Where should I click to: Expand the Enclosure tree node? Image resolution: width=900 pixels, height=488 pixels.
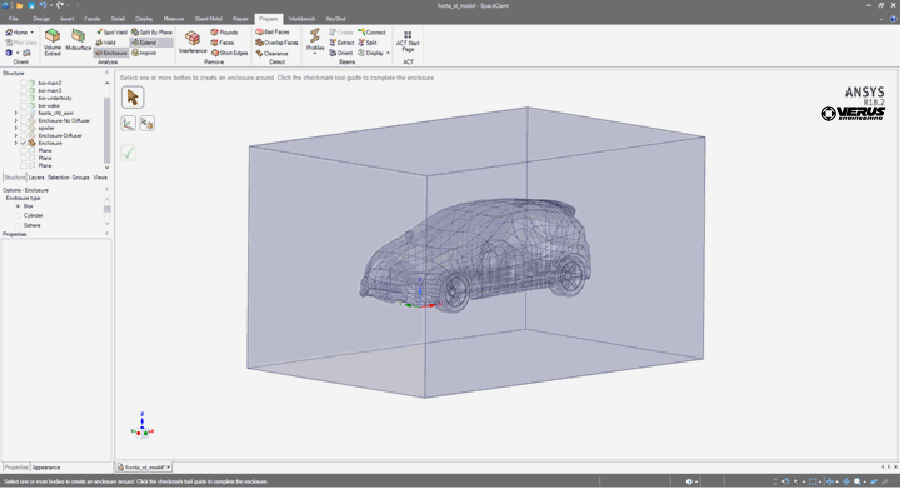pyautogui.click(x=16, y=143)
